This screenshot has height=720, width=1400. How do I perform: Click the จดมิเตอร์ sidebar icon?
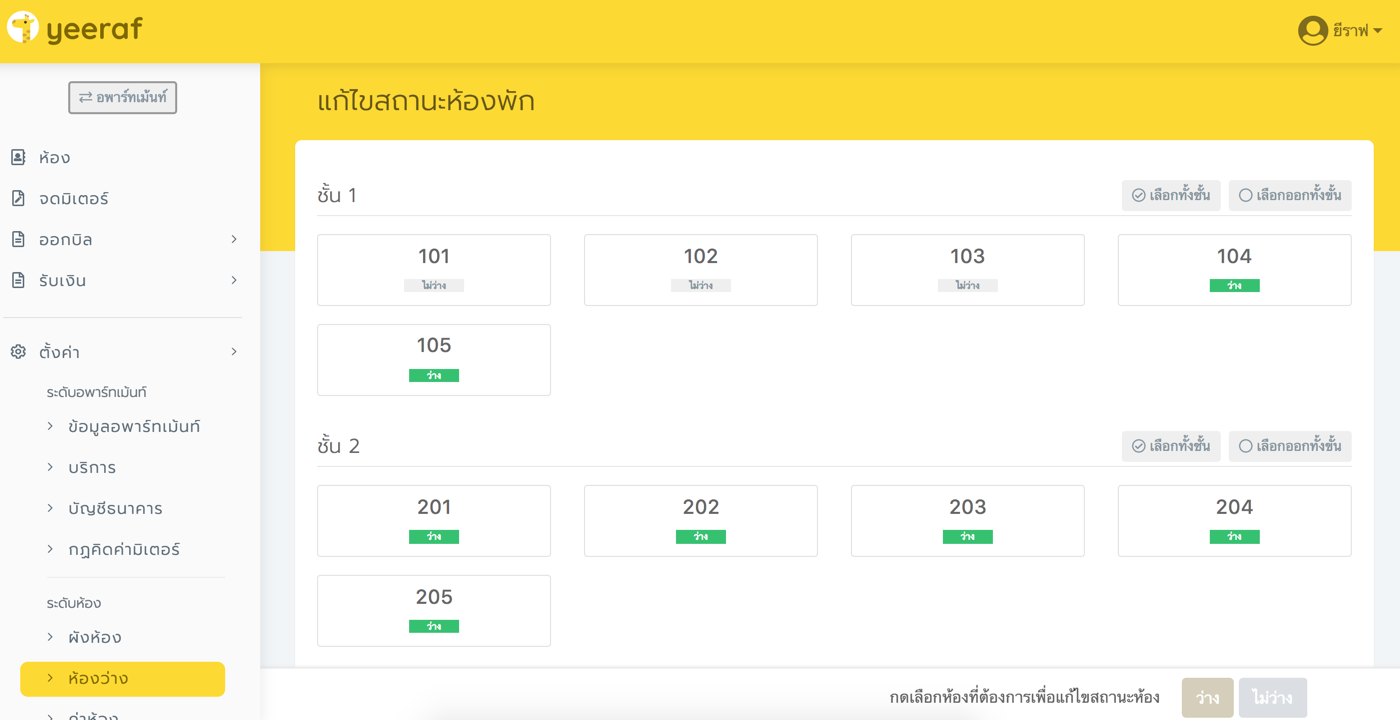tap(18, 198)
